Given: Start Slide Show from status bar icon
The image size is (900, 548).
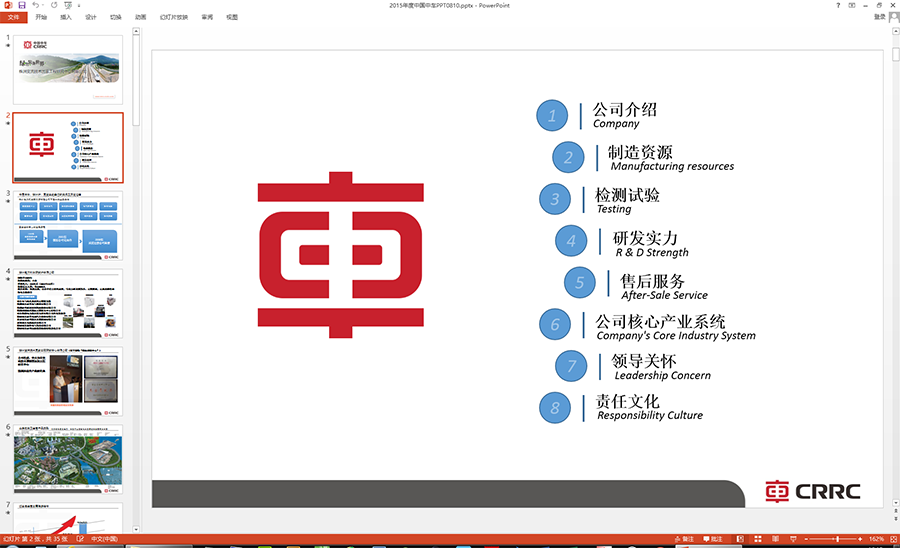Looking at the screenshot, I should [x=793, y=539].
